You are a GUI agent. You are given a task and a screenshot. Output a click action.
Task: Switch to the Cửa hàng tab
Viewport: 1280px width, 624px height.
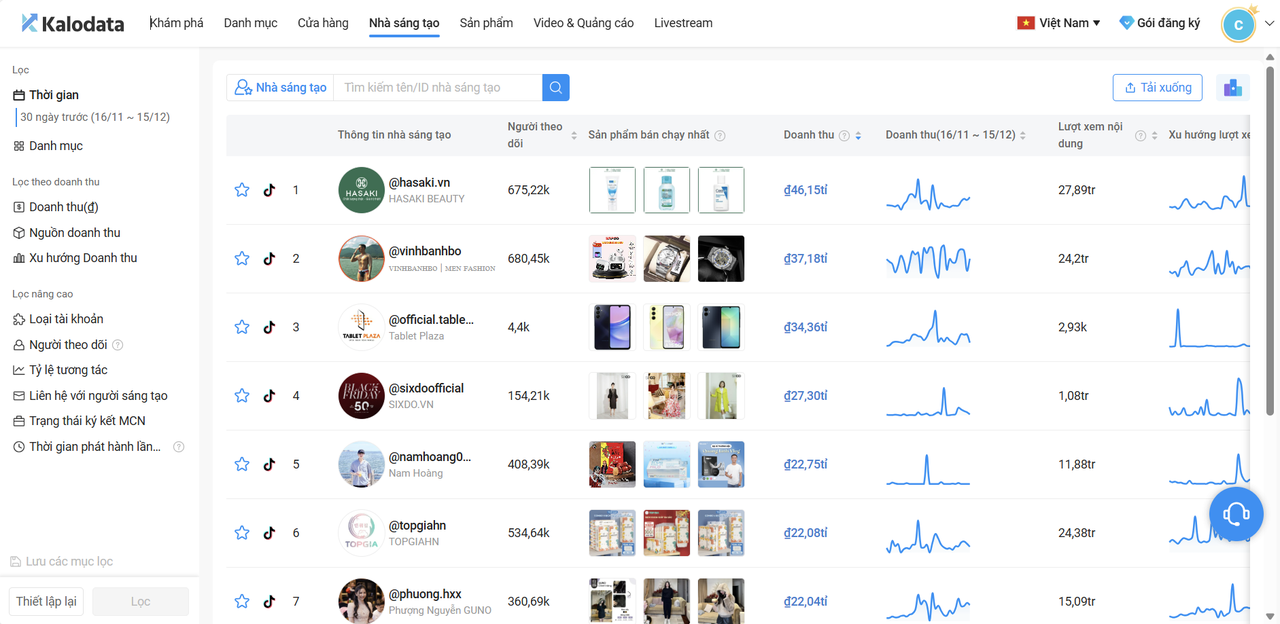click(323, 23)
